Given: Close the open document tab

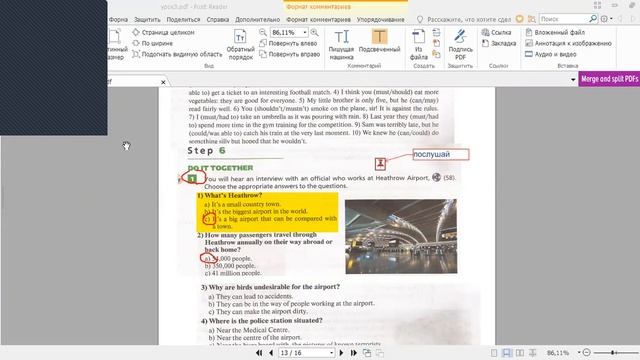Looking at the screenshot, I should (163, 82).
